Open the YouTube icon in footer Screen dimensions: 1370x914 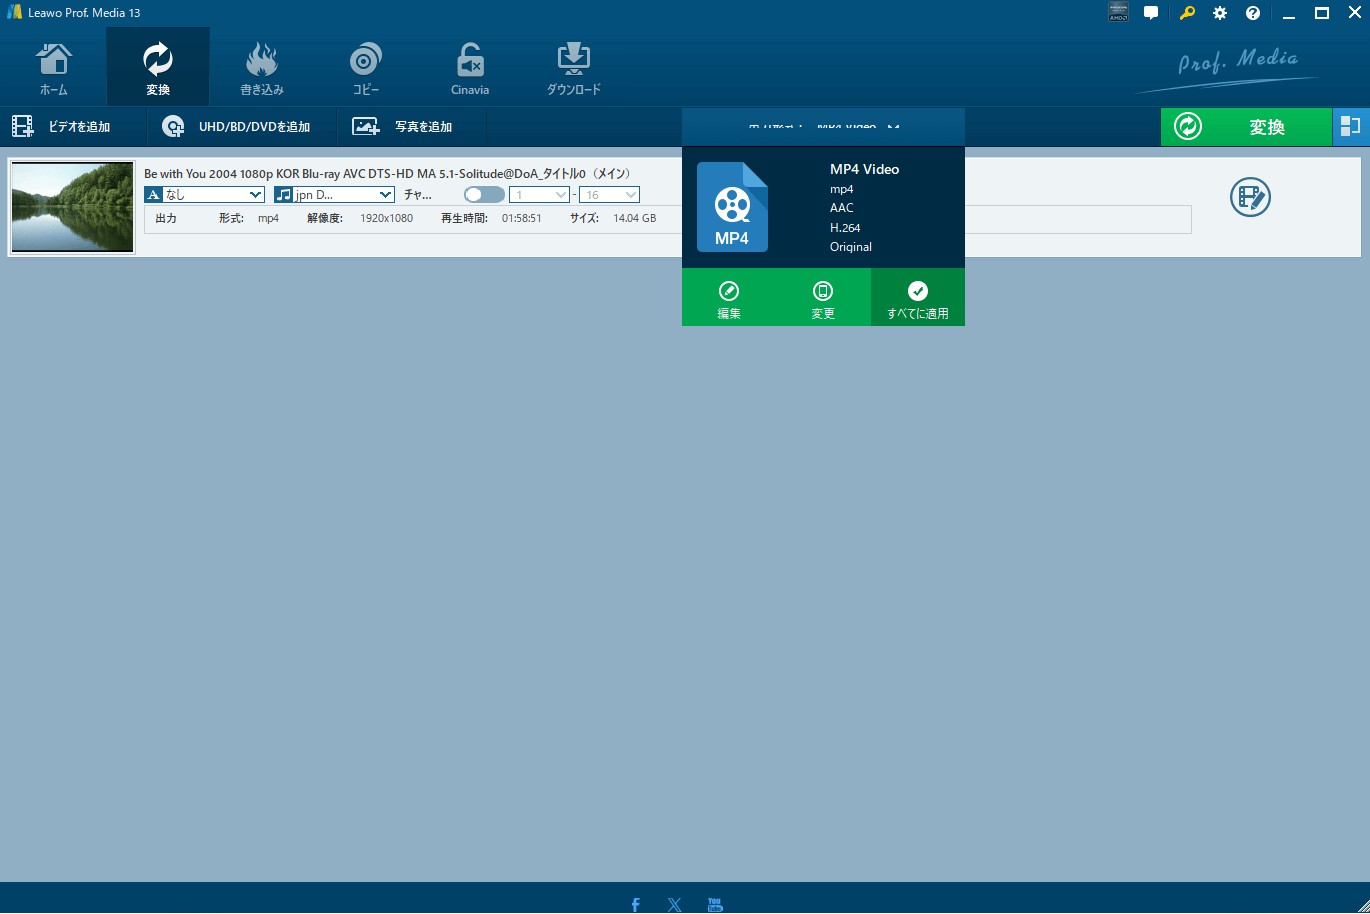[x=715, y=905]
